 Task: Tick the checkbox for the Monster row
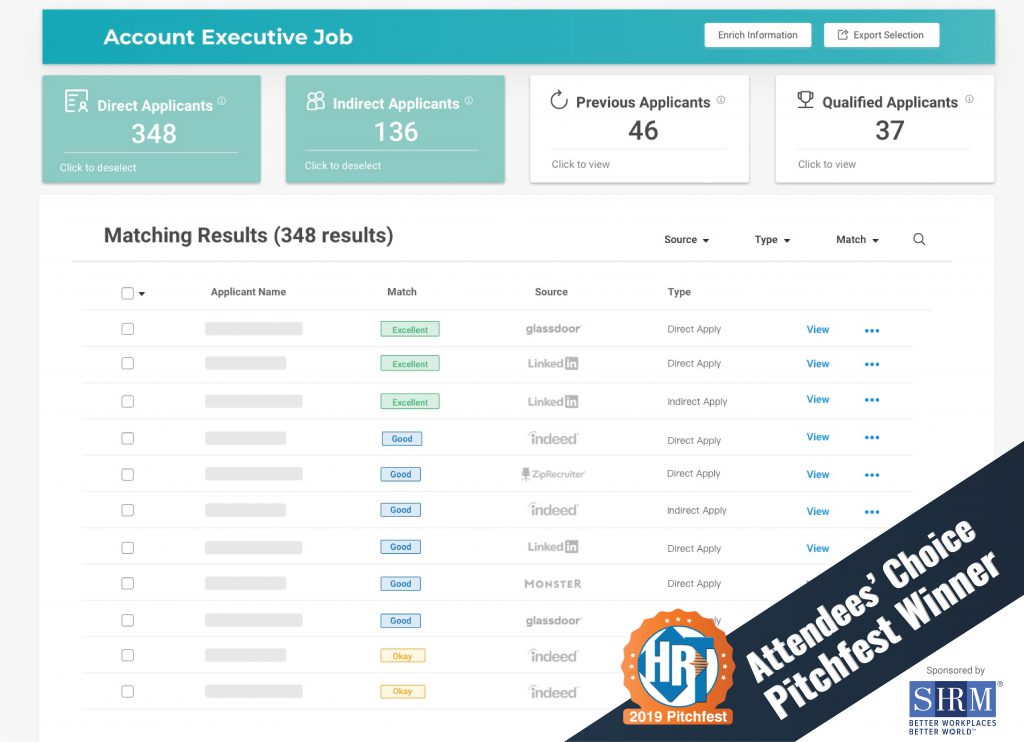point(127,583)
